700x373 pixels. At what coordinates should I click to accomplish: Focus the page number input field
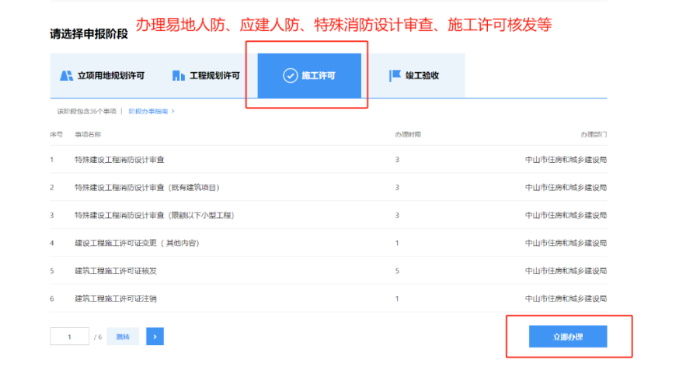click(x=70, y=336)
